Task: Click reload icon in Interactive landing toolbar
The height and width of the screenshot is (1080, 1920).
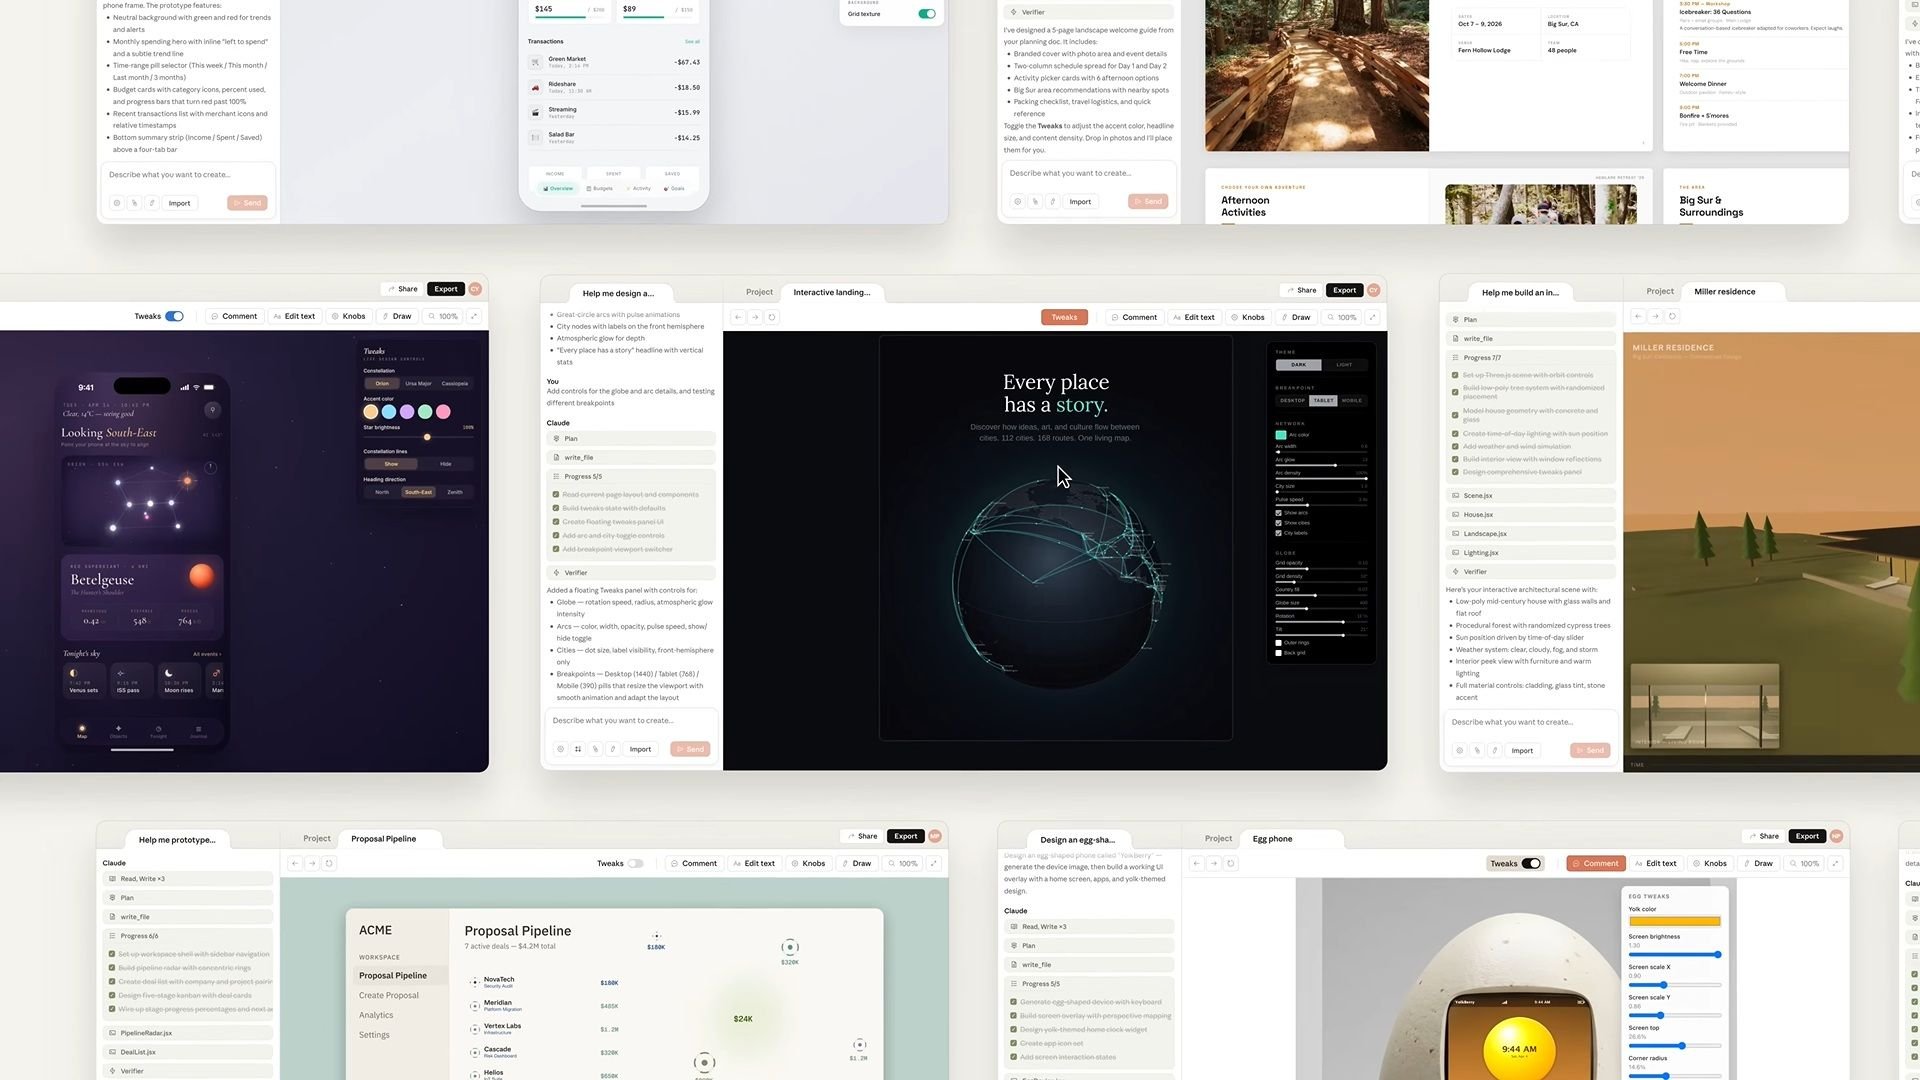Action: point(772,317)
